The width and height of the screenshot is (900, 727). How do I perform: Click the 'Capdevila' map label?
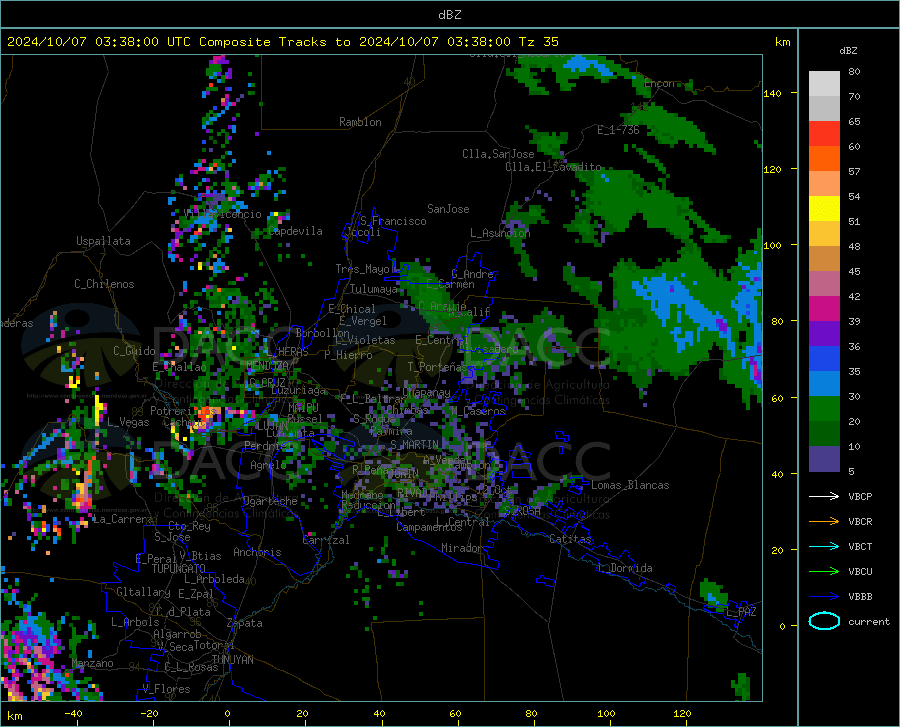(x=295, y=231)
